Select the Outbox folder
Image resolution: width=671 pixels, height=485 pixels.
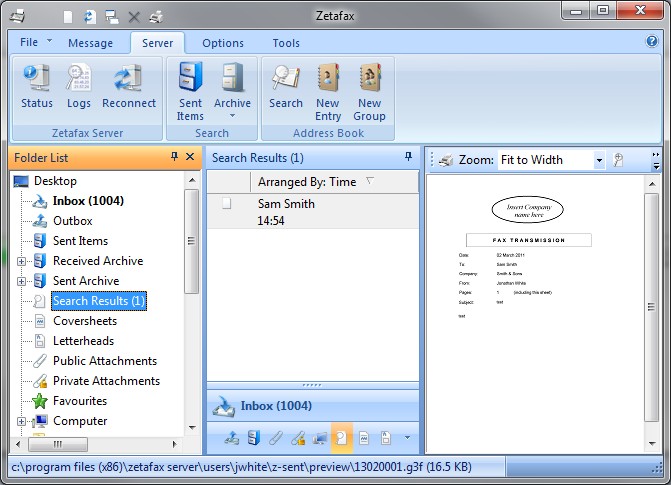[x=73, y=221]
